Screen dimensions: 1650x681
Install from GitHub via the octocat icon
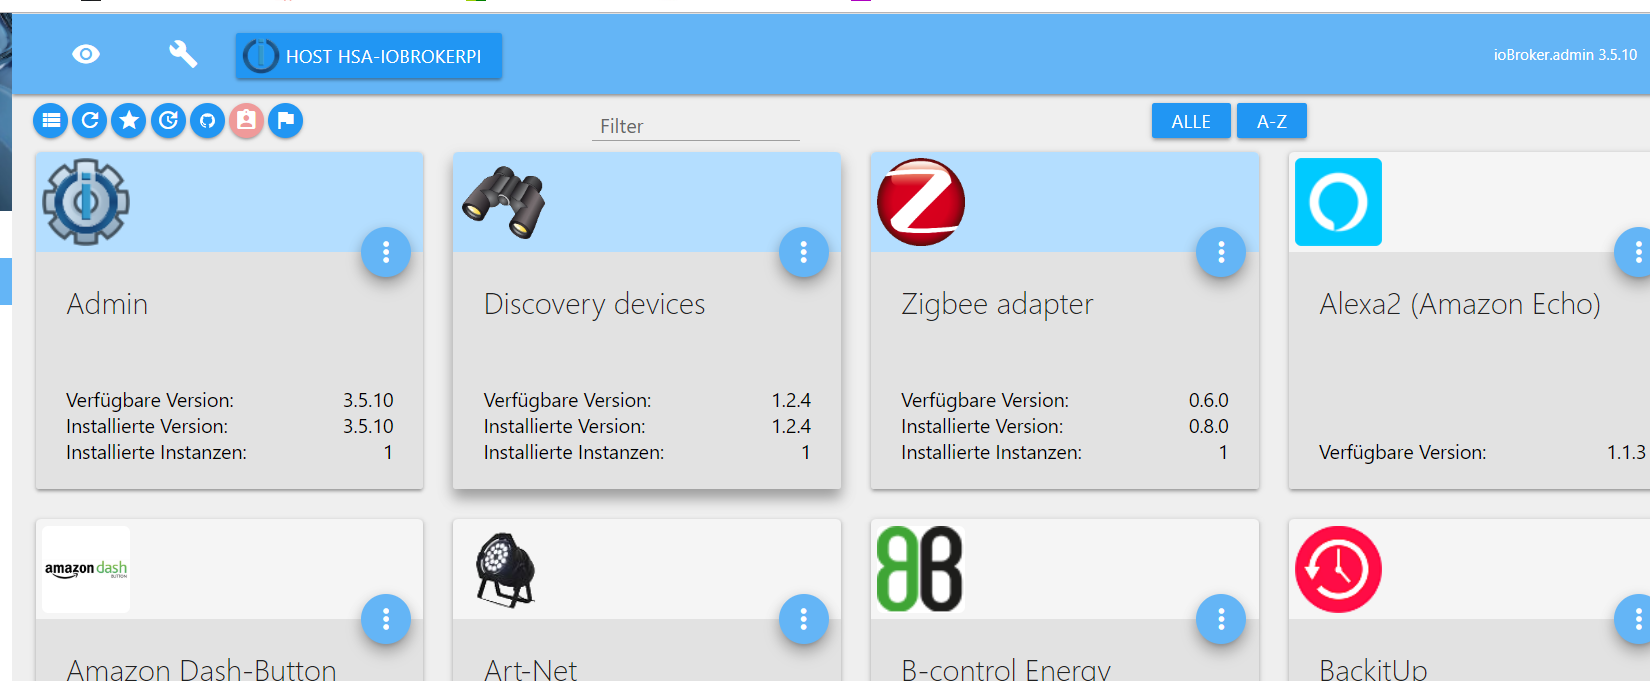coord(207,121)
